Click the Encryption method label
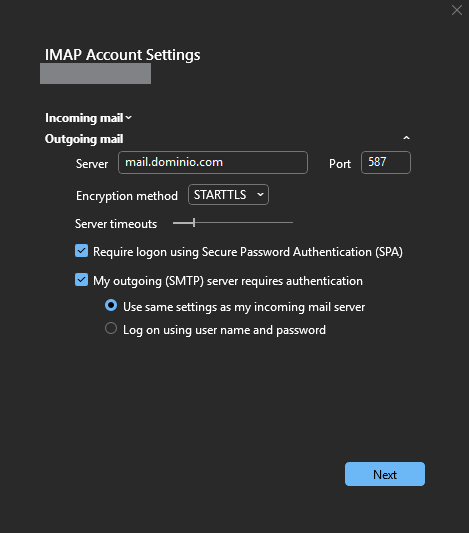Viewport: 469px width, 533px height. 127,196
